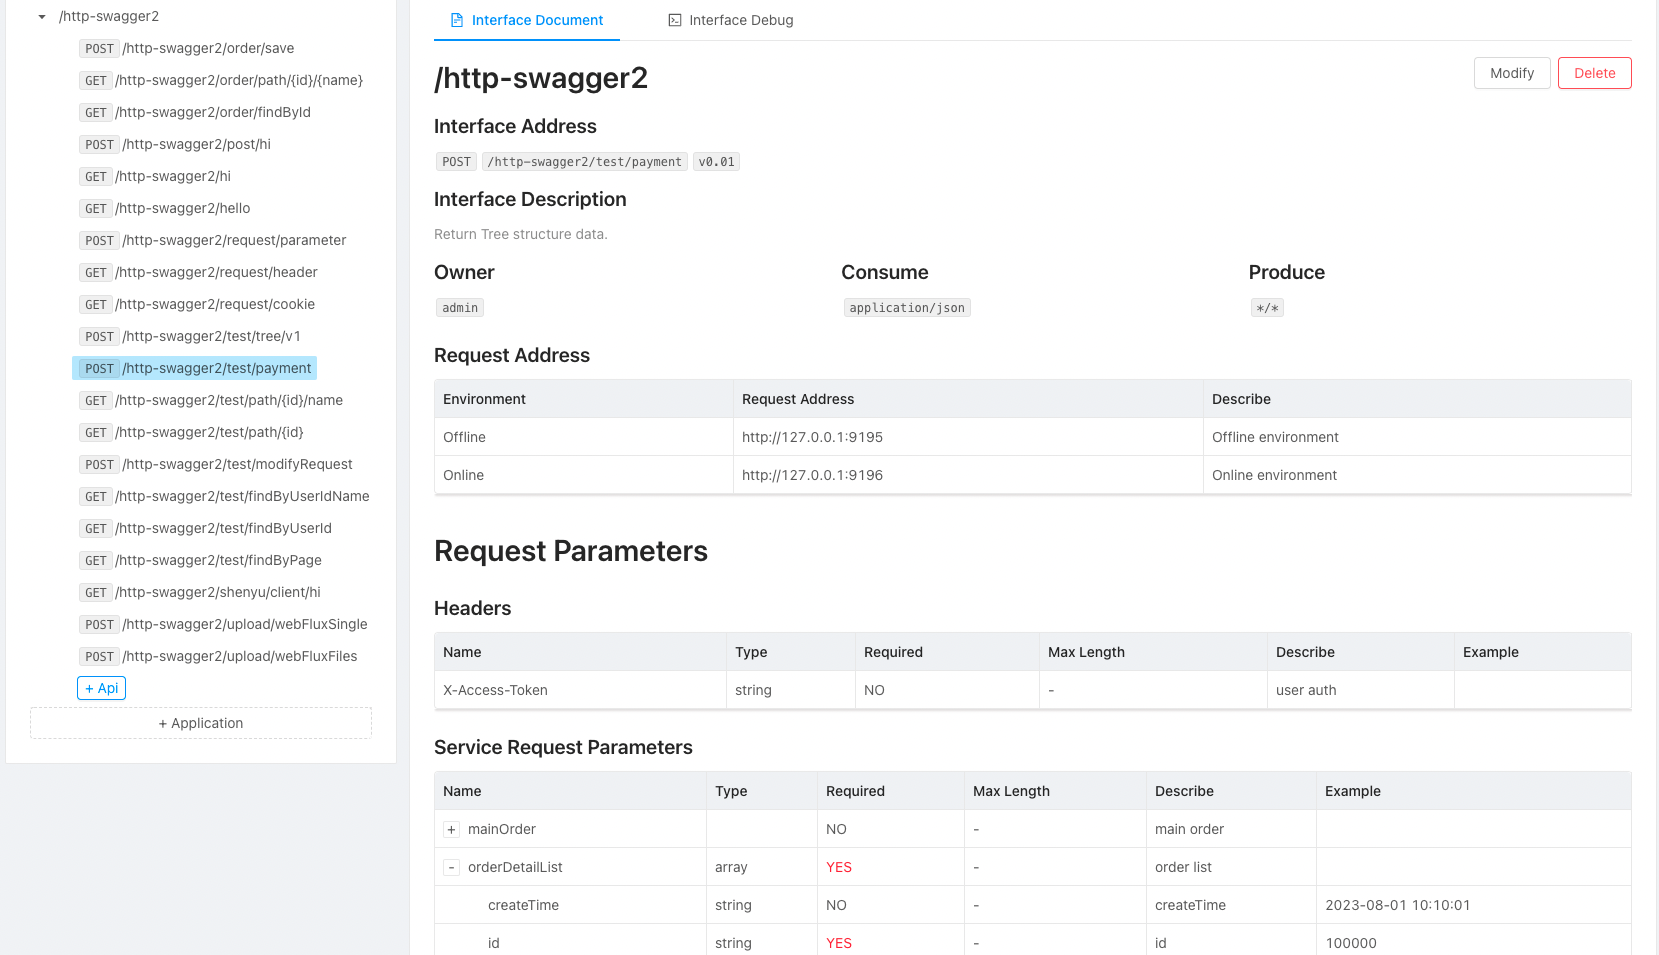Expand the mainOrder parameter row
This screenshot has width=1659, height=955.
[x=451, y=829]
